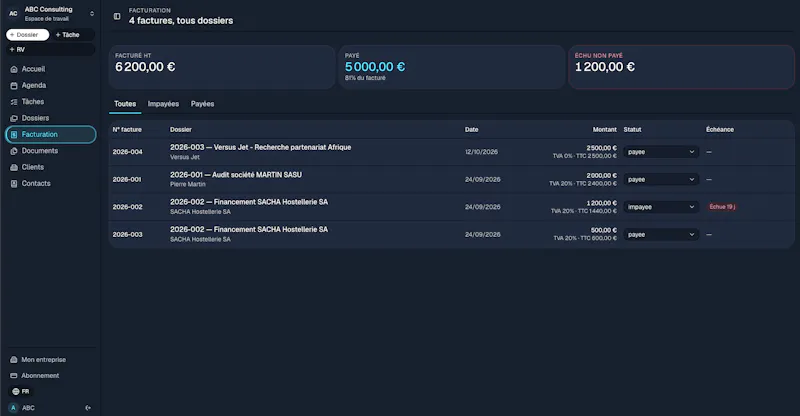Click the amount 1 200,00 € in table

point(601,203)
